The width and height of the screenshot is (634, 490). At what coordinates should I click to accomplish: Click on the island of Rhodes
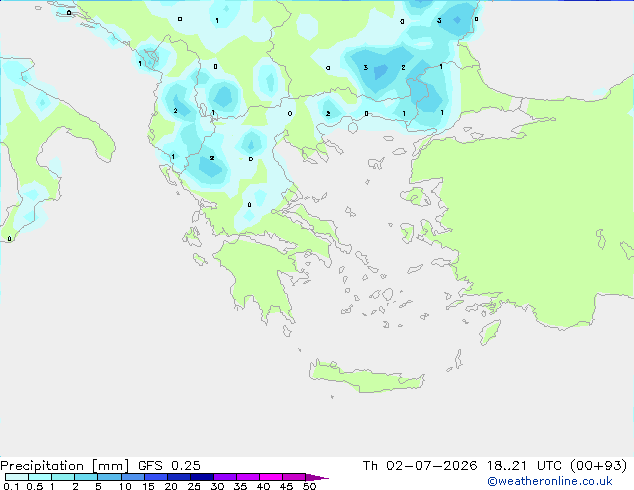tap(490, 332)
